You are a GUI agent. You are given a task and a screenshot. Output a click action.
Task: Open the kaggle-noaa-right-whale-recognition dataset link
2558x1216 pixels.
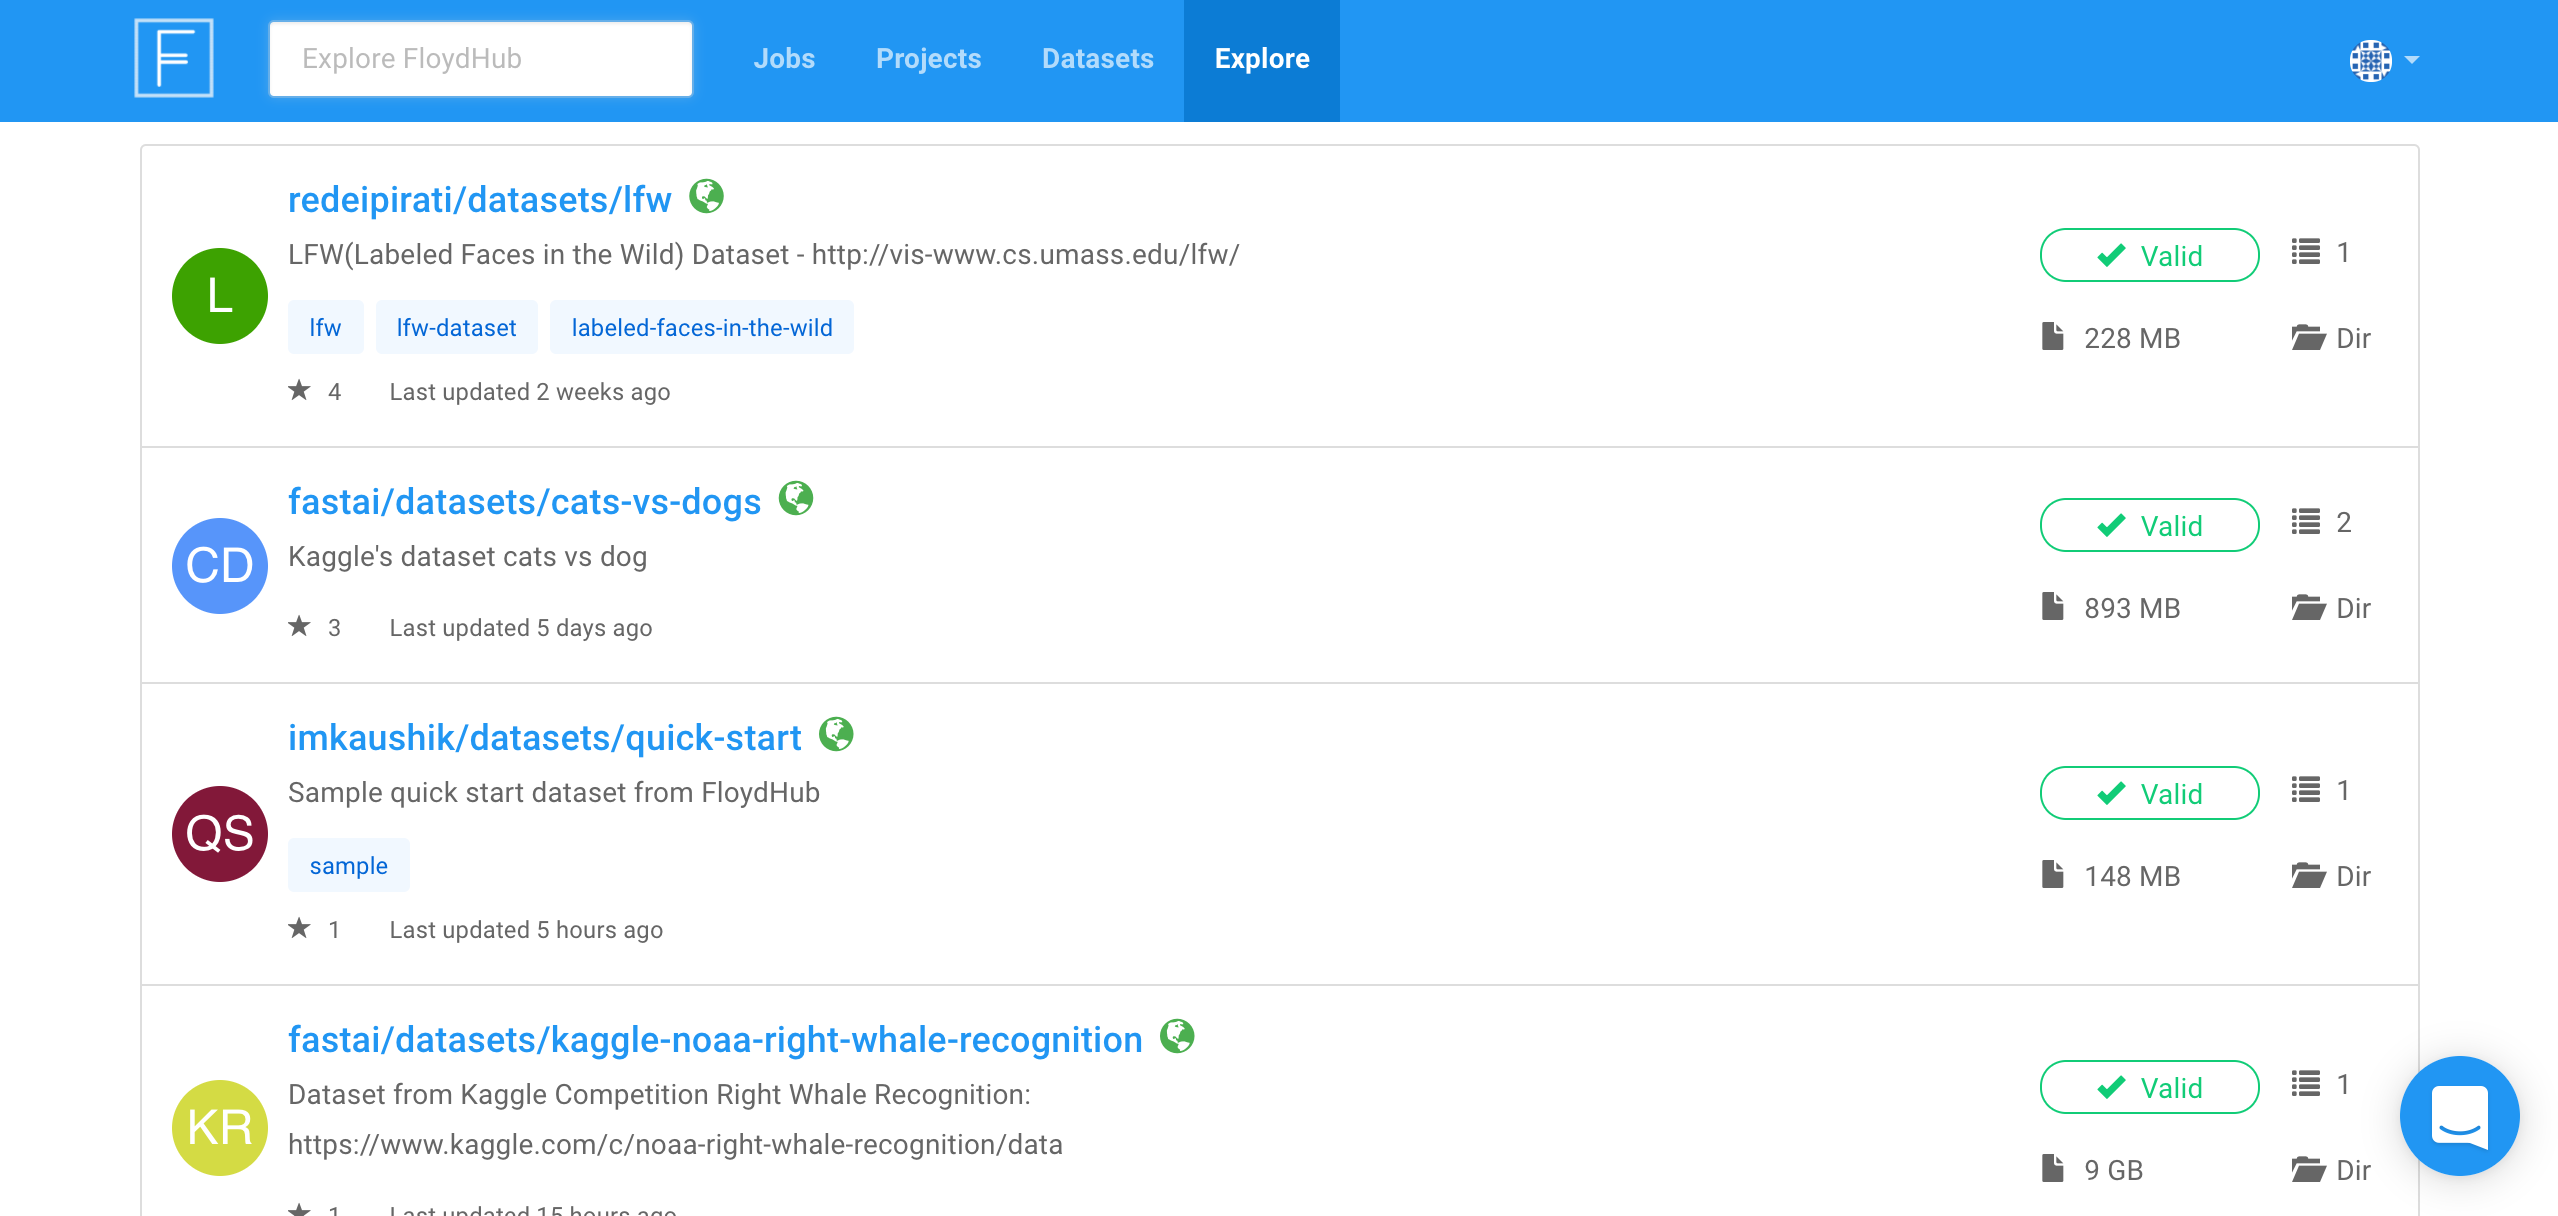pyautogui.click(x=715, y=1040)
